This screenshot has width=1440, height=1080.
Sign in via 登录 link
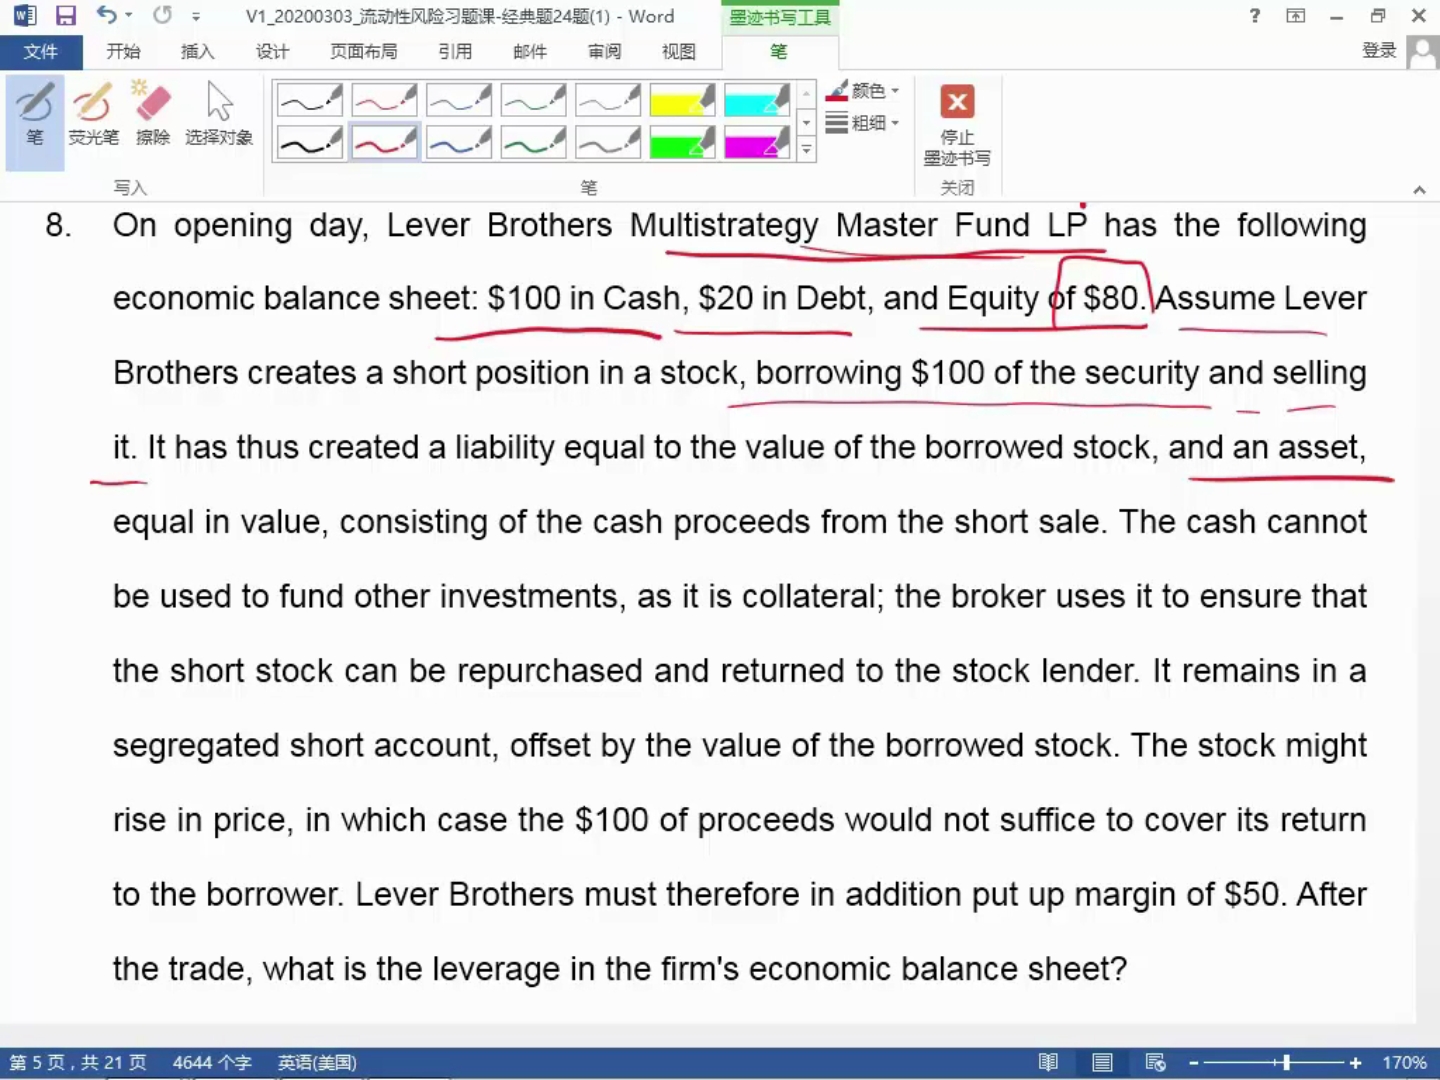tap(1379, 51)
